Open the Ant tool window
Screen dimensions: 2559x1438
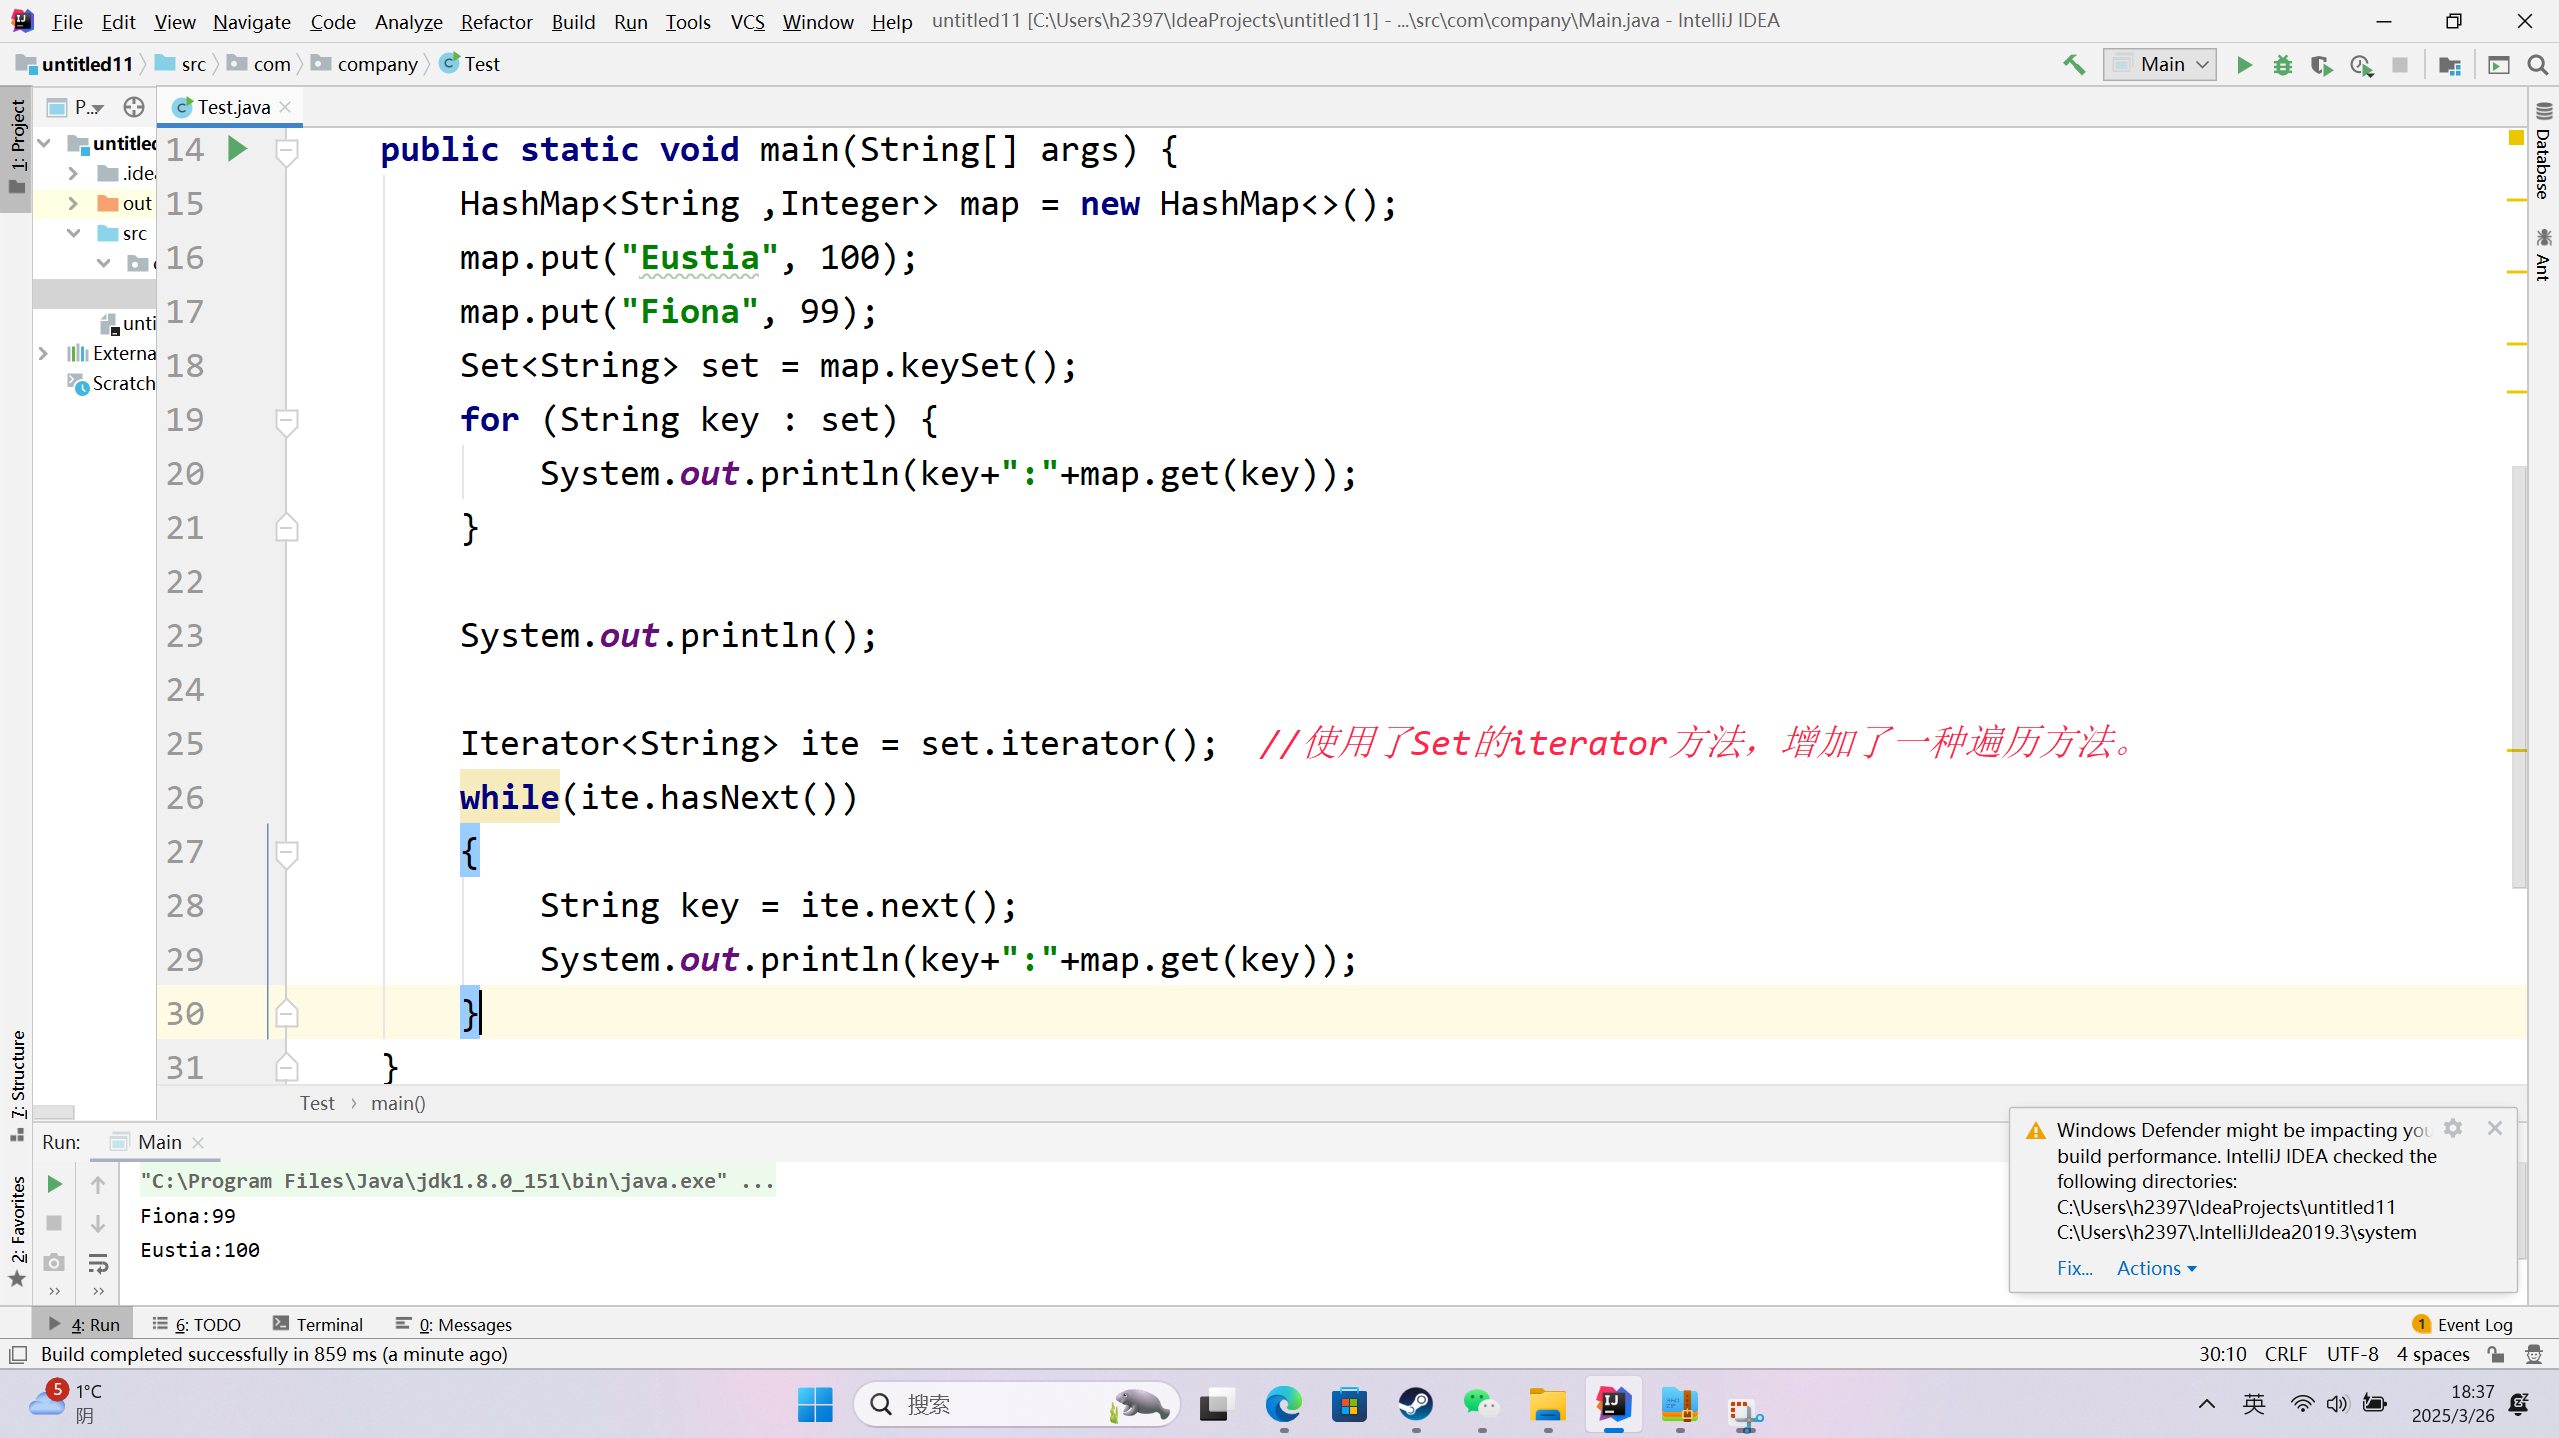tap(2544, 254)
